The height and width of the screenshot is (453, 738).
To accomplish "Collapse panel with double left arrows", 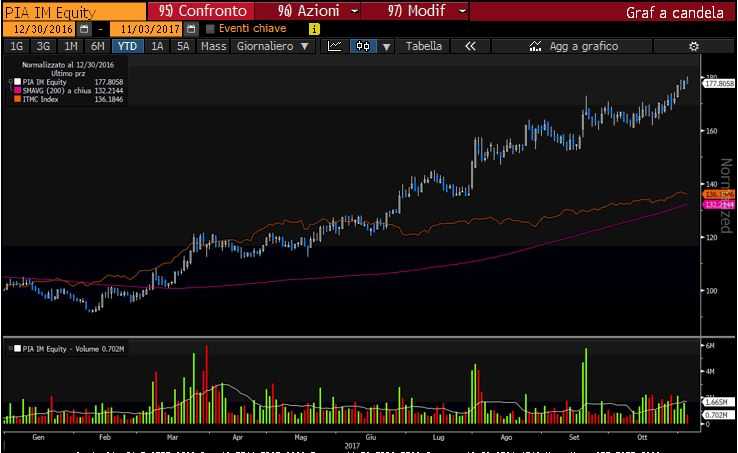I will click(470, 46).
